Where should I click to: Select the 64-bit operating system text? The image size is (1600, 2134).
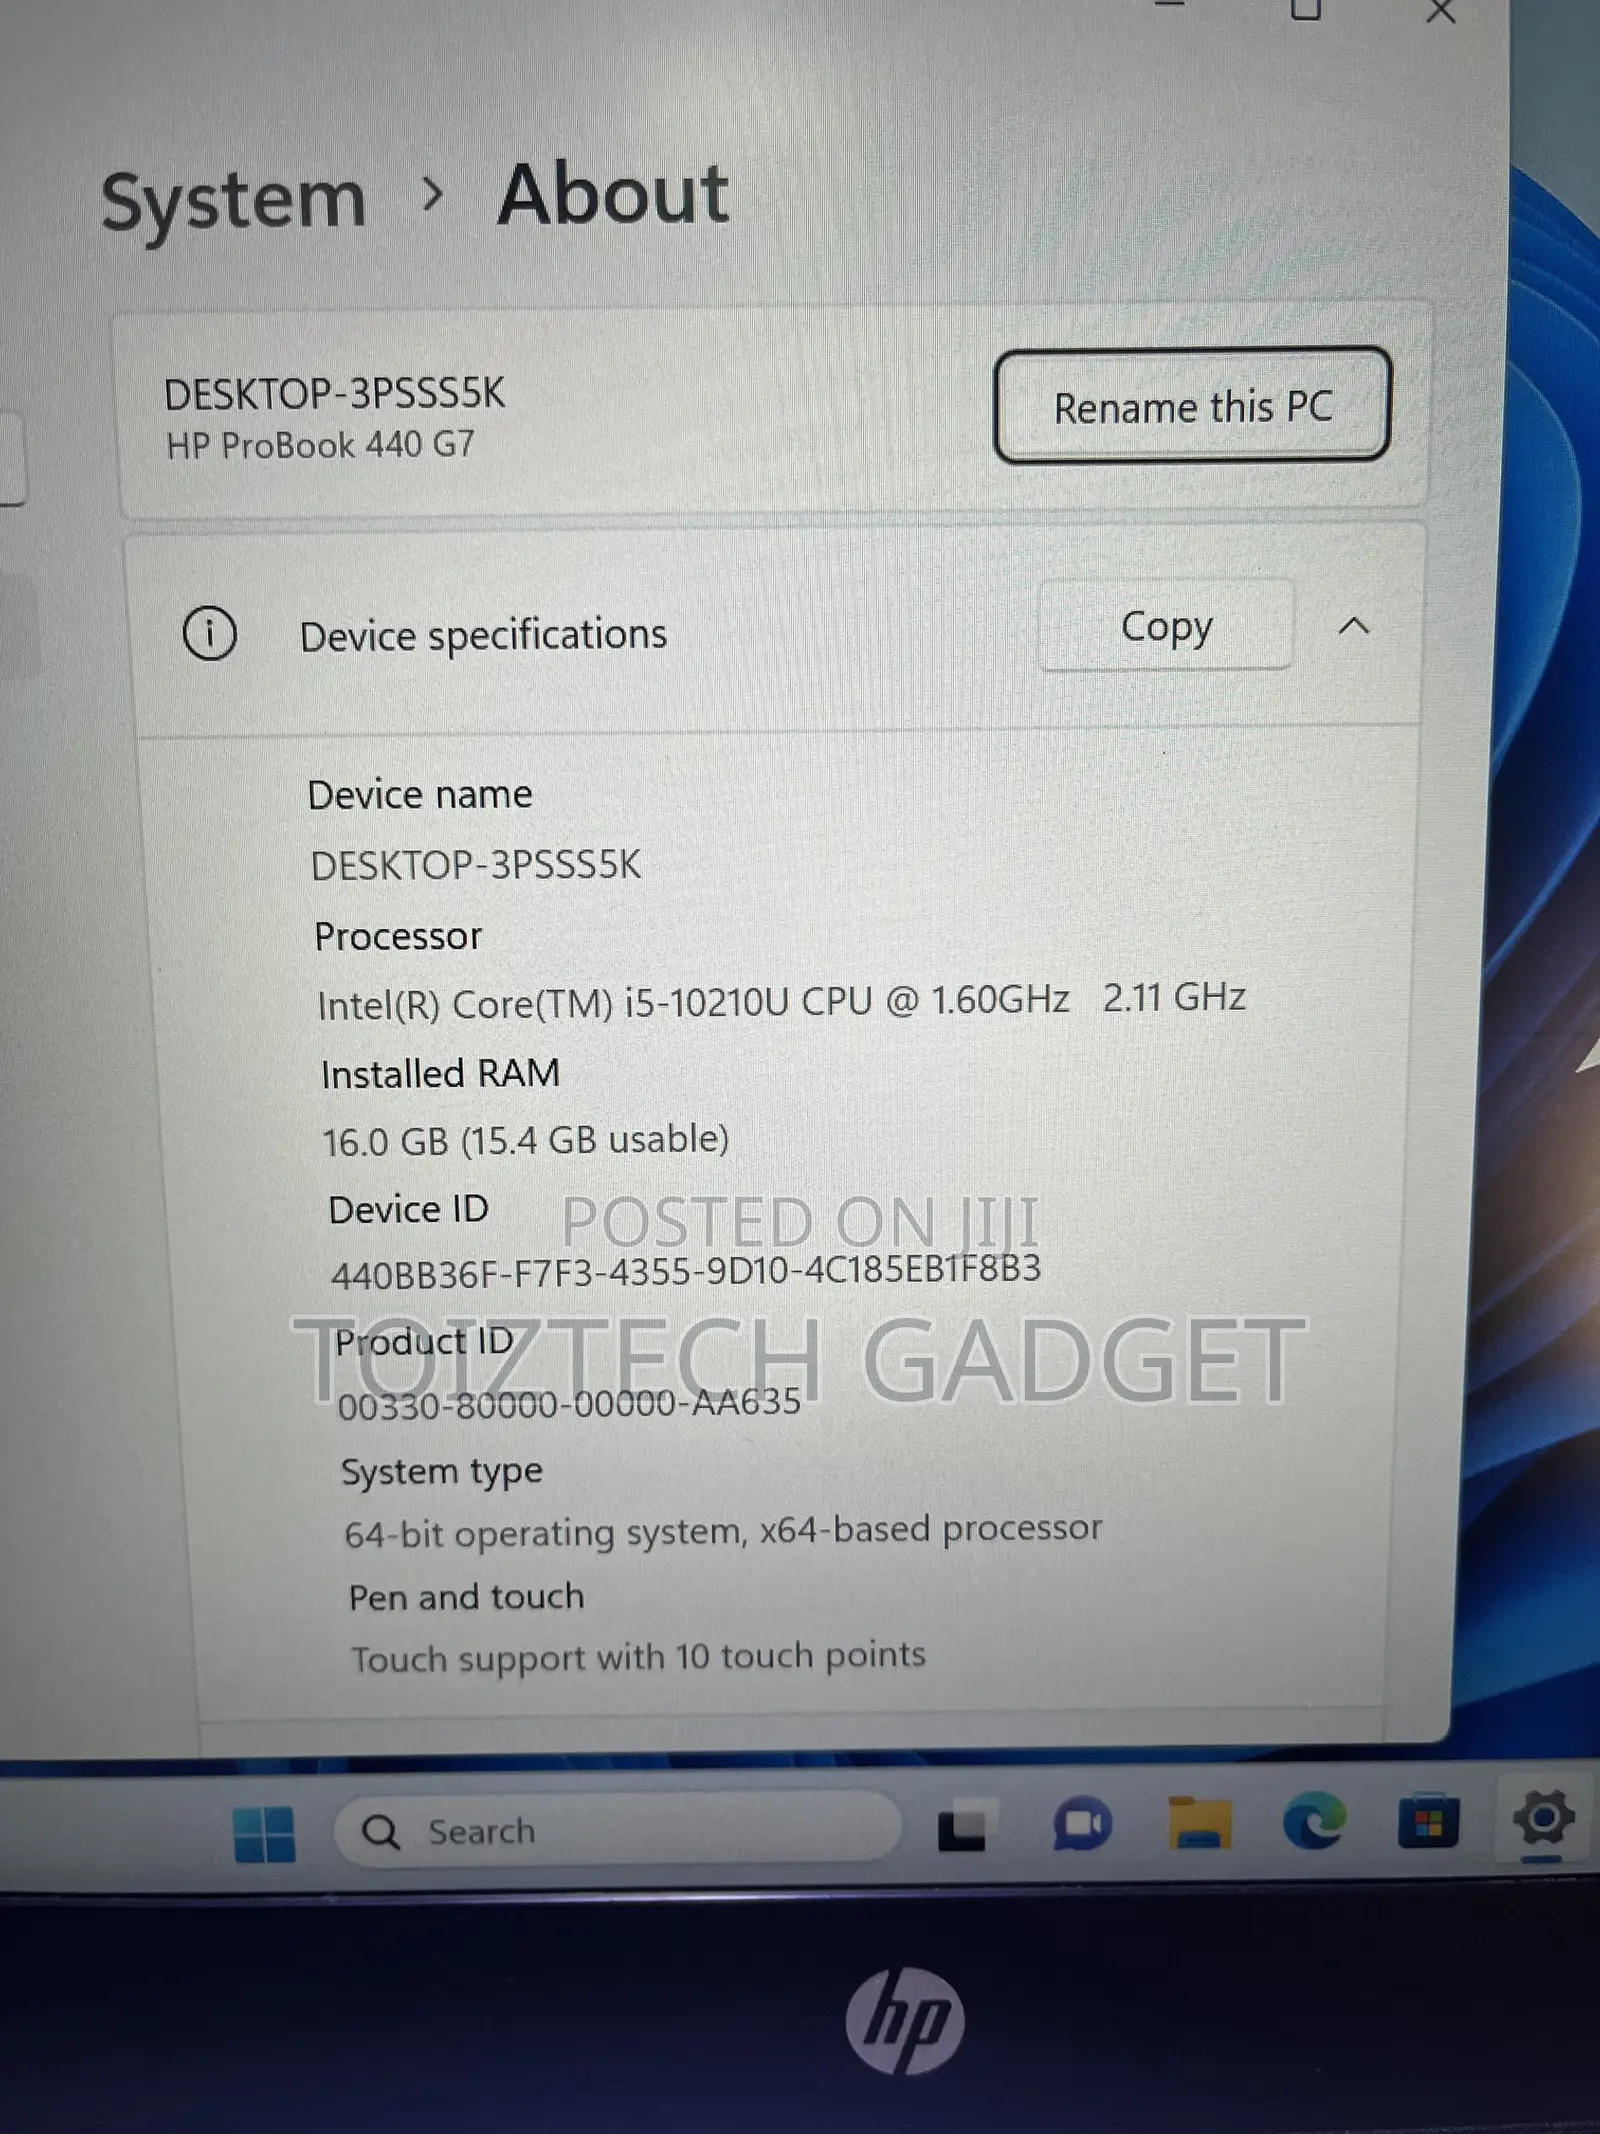pyautogui.click(x=722, y=1531)
